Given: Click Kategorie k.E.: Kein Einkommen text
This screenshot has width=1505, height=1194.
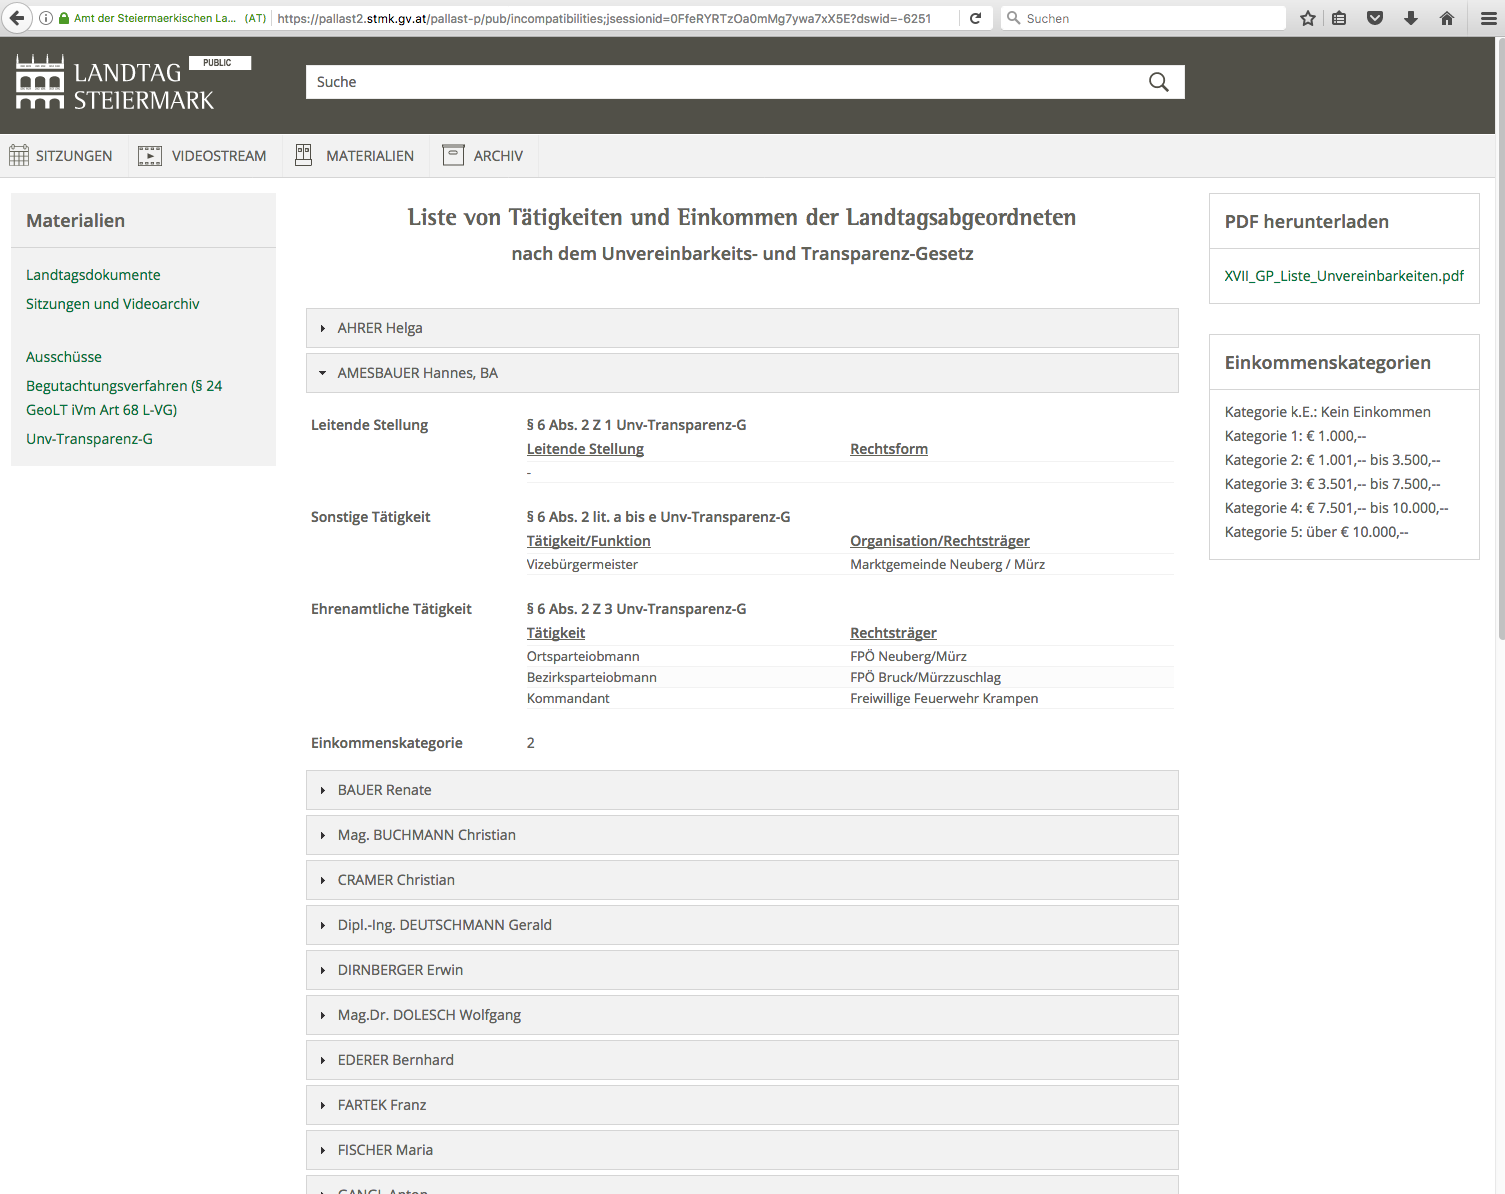Looking at the screenshot, I should (x=1327, y=412).
